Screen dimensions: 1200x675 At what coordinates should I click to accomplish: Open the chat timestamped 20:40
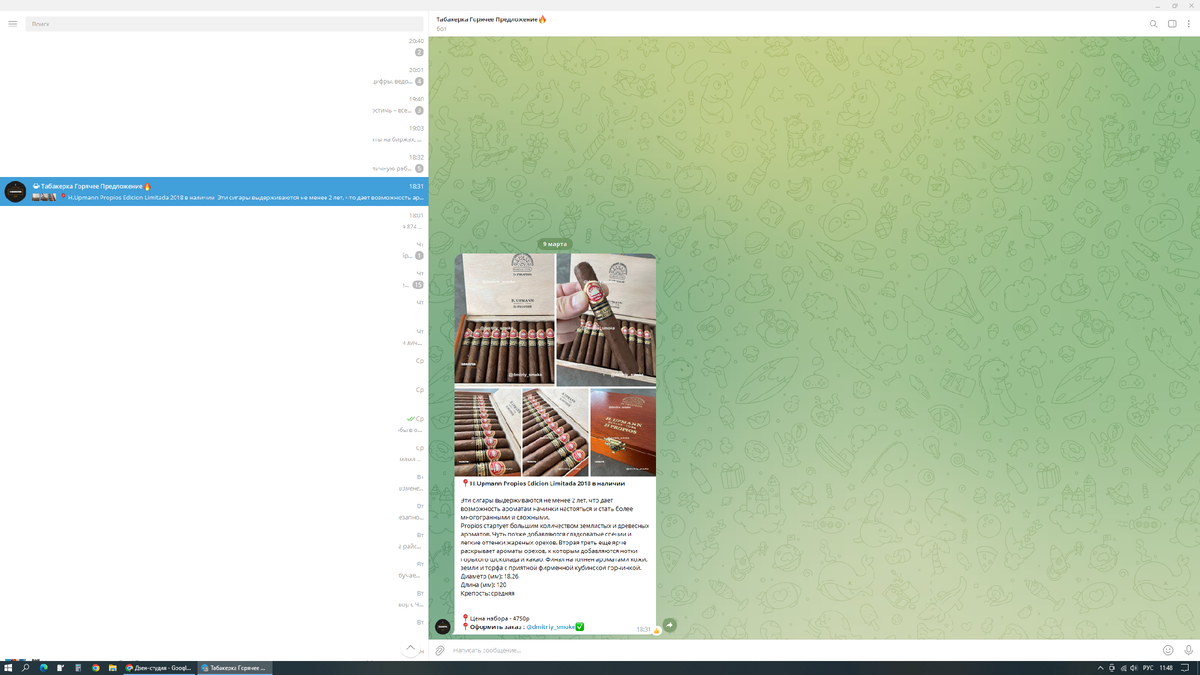pyautogui.click(x=214, y=46)
